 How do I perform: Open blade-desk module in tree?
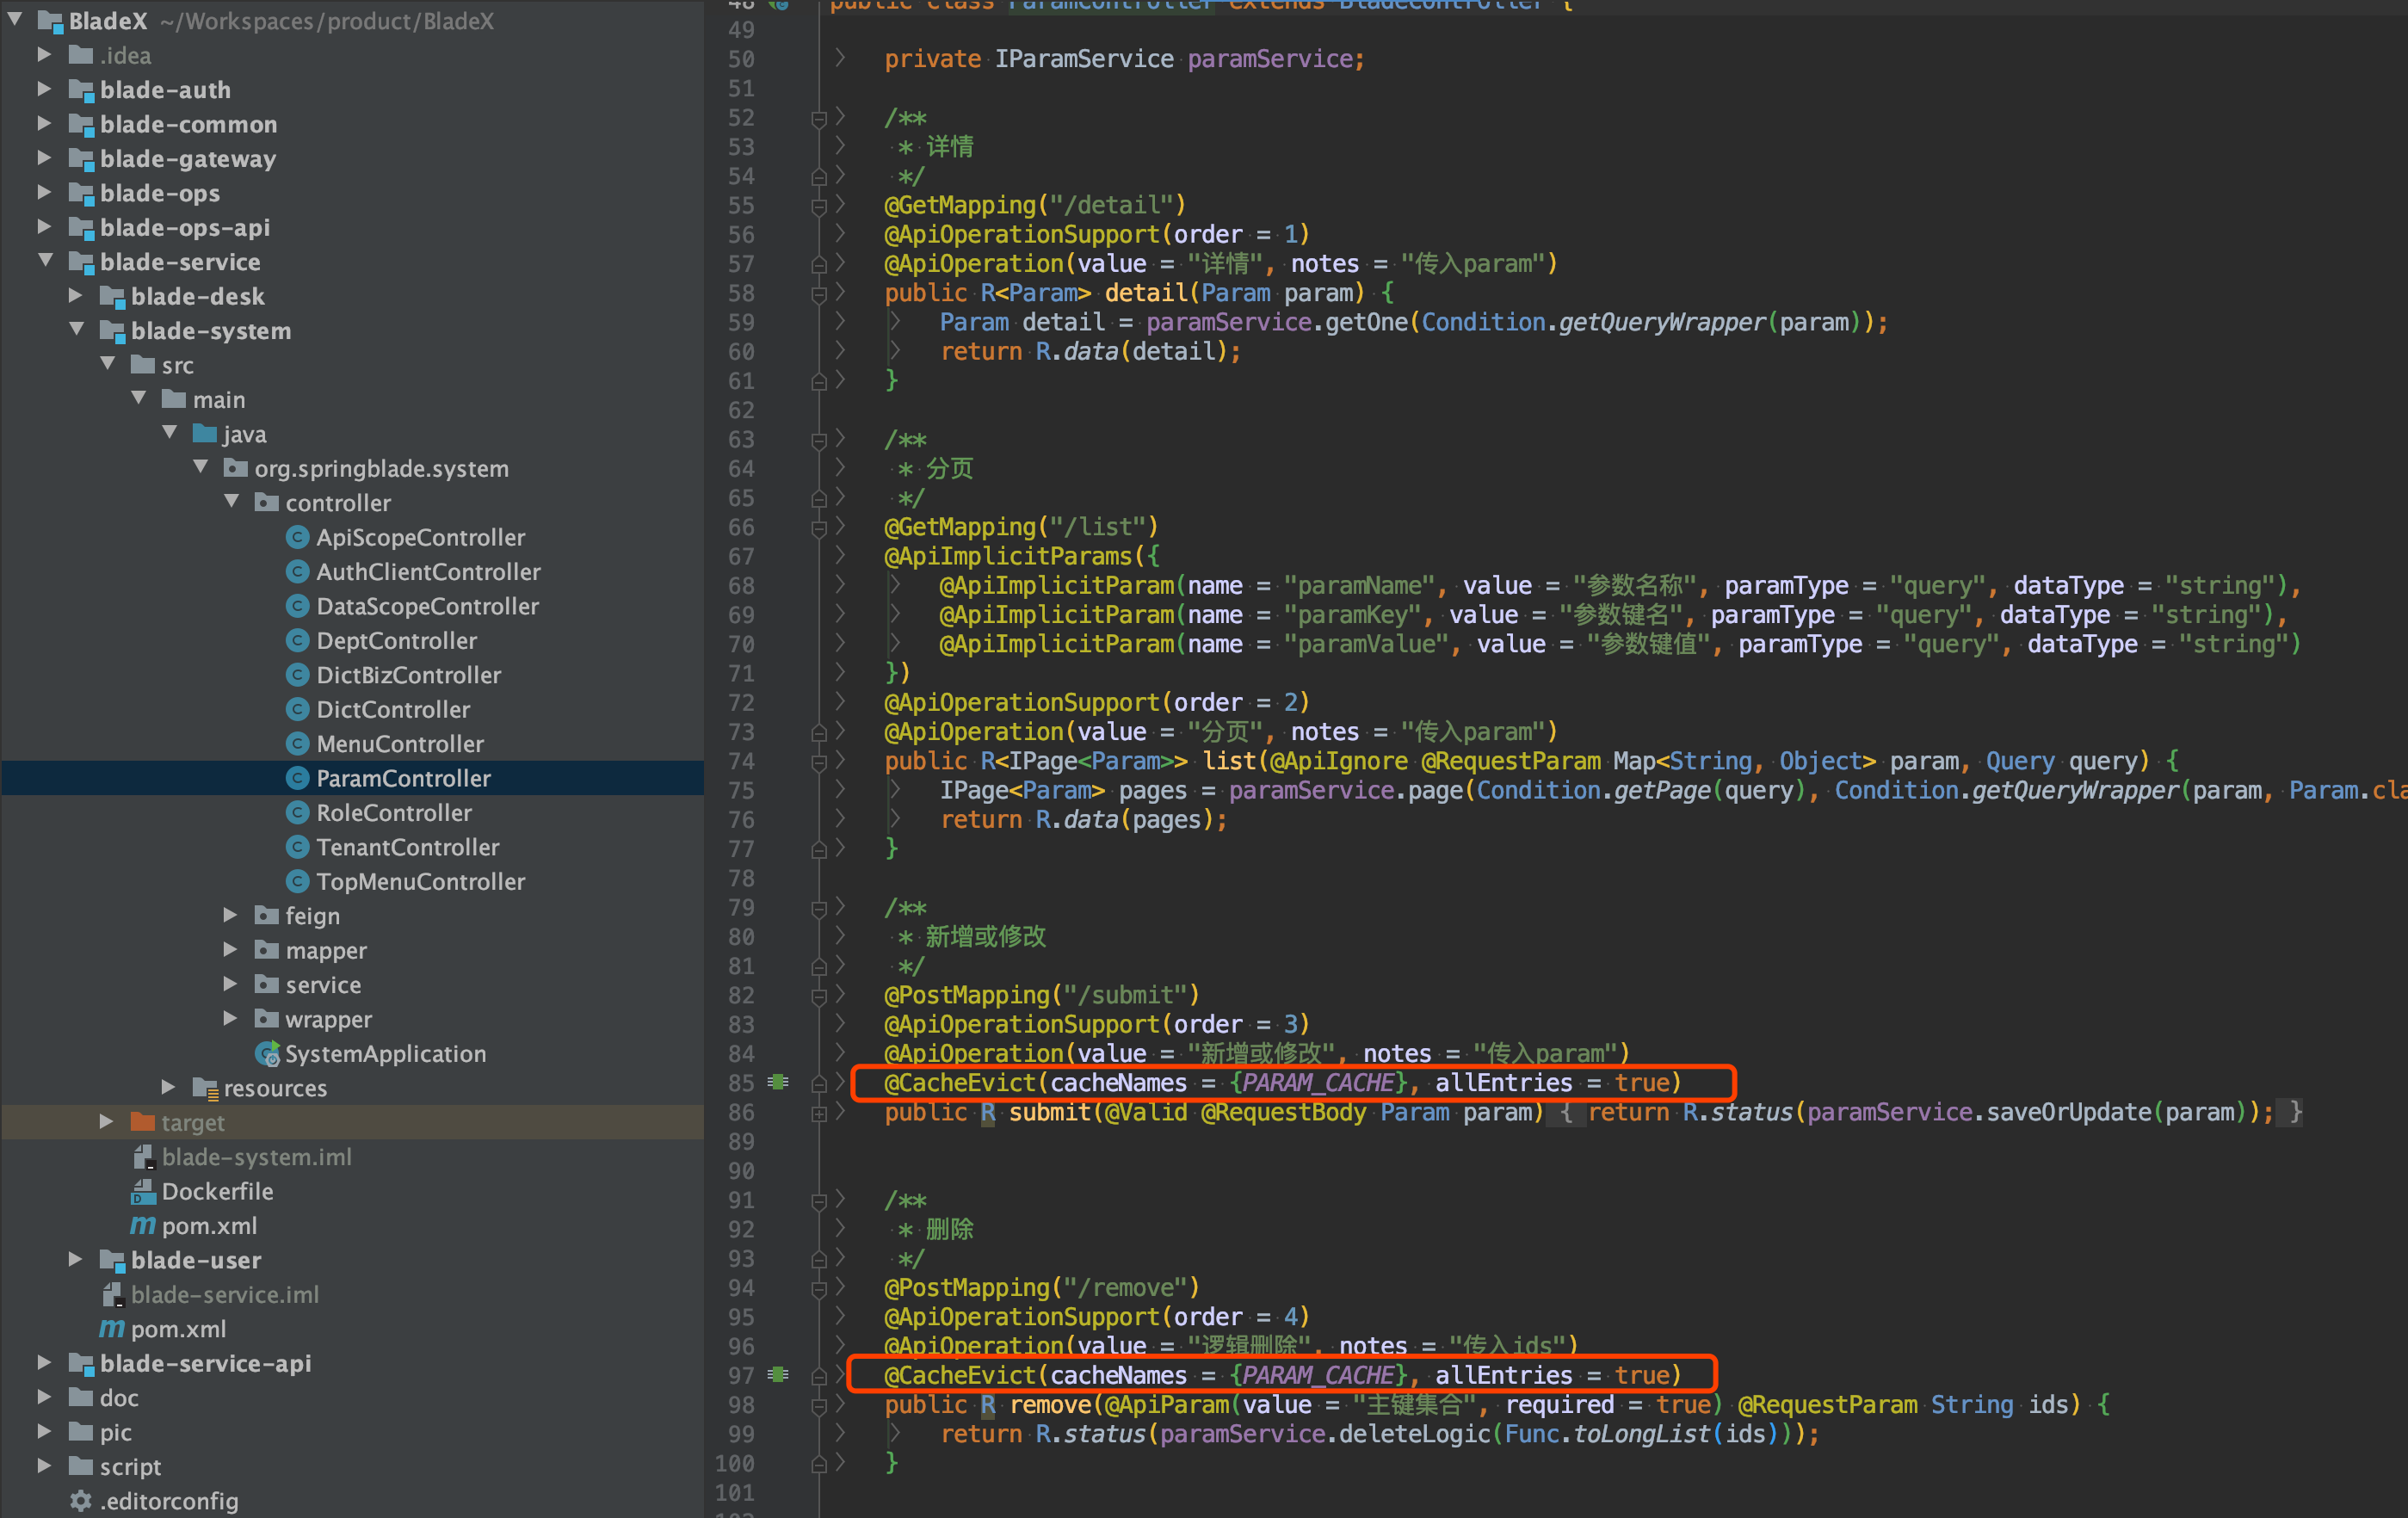click(x=197, y=296)
